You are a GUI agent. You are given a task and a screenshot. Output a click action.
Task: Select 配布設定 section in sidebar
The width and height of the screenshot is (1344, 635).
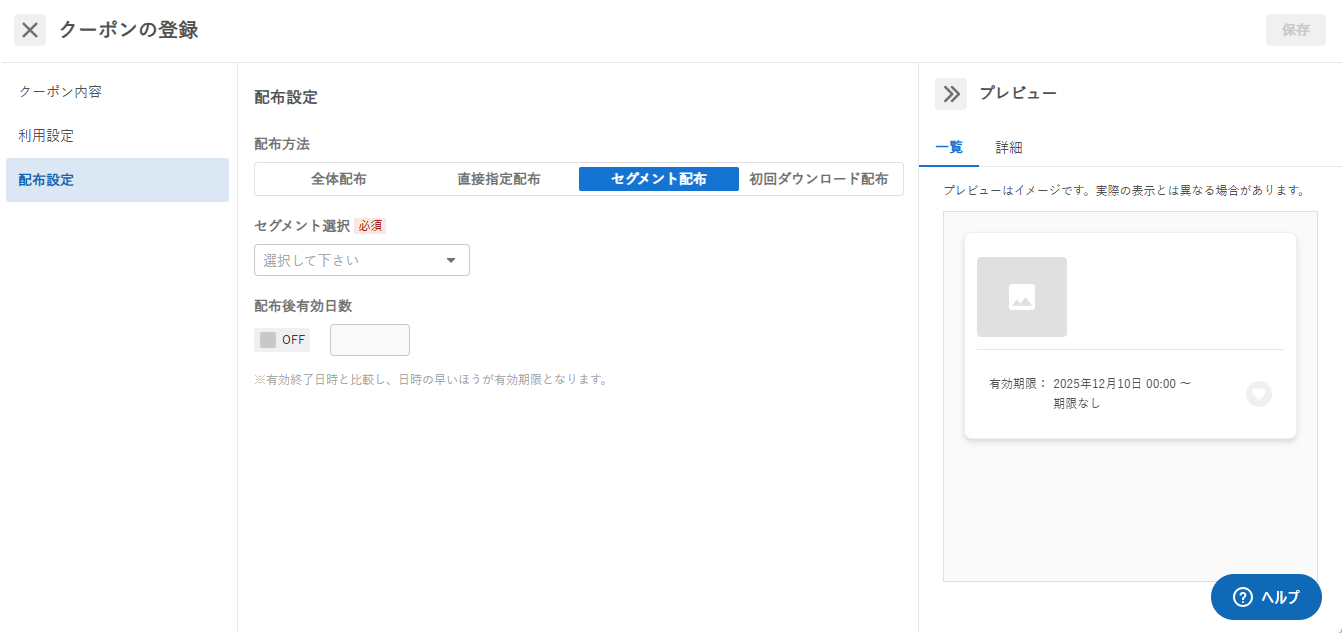click(x=117, y=180)
